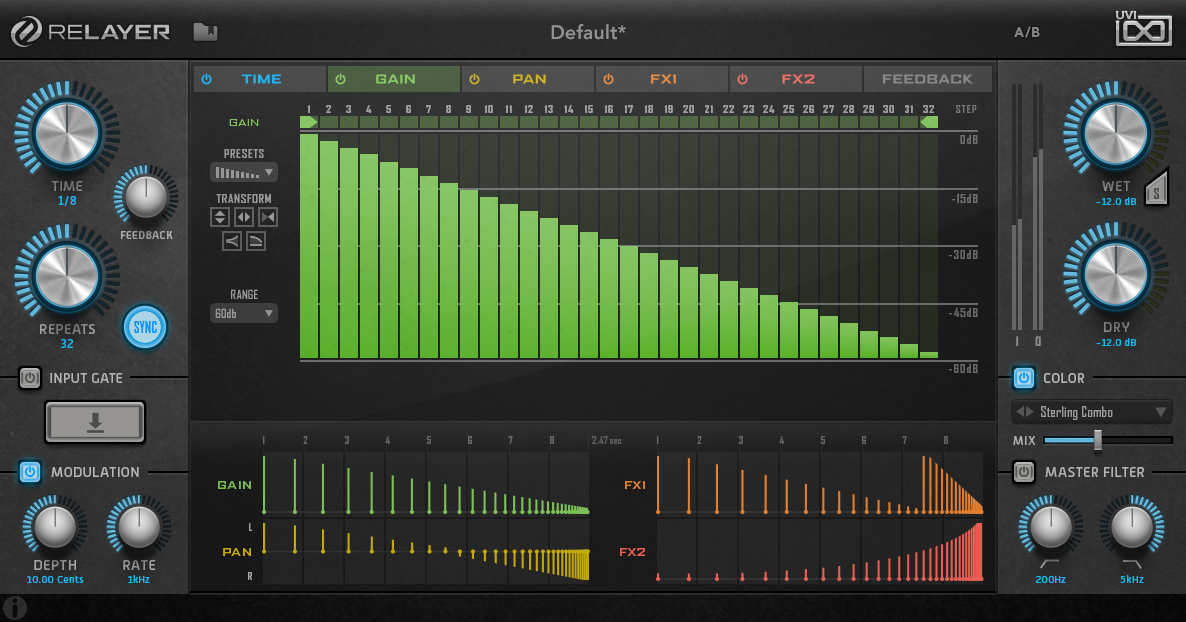Select previous or next color model with the arrows

point(1025,412)
